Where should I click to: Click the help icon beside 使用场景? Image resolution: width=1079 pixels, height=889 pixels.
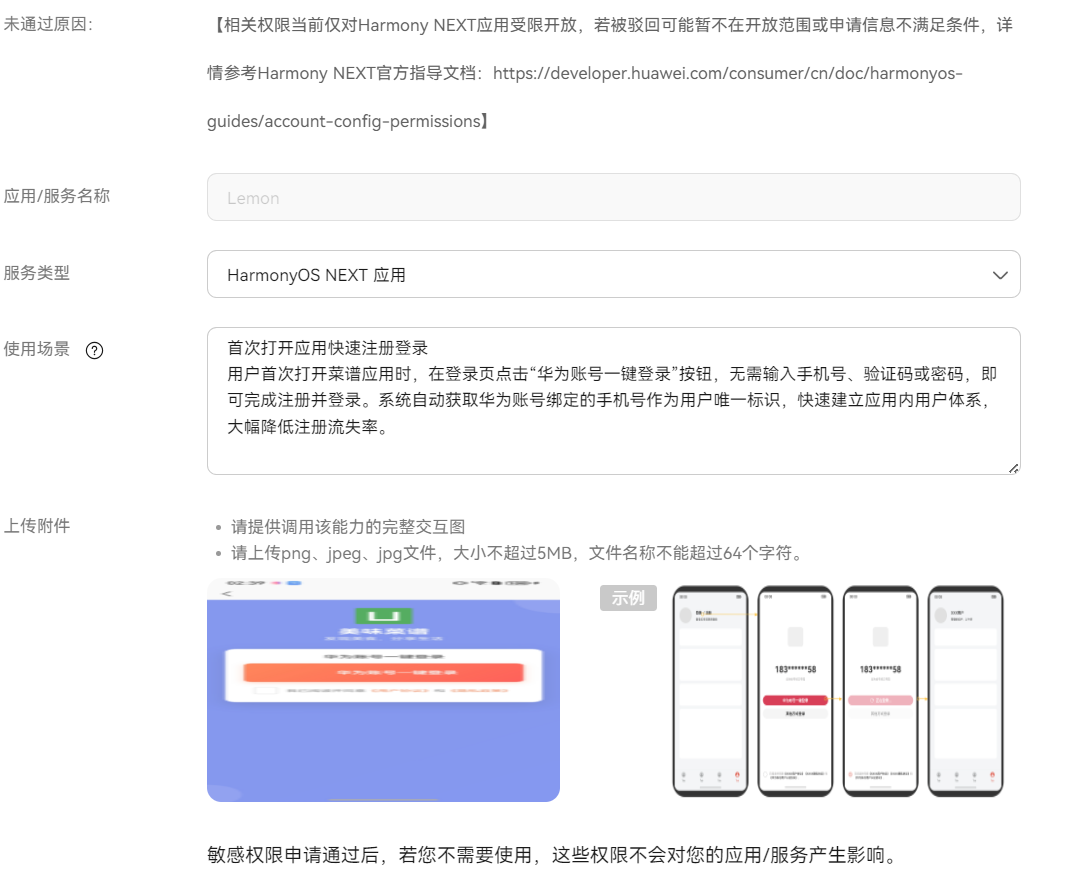pos(95,350)
